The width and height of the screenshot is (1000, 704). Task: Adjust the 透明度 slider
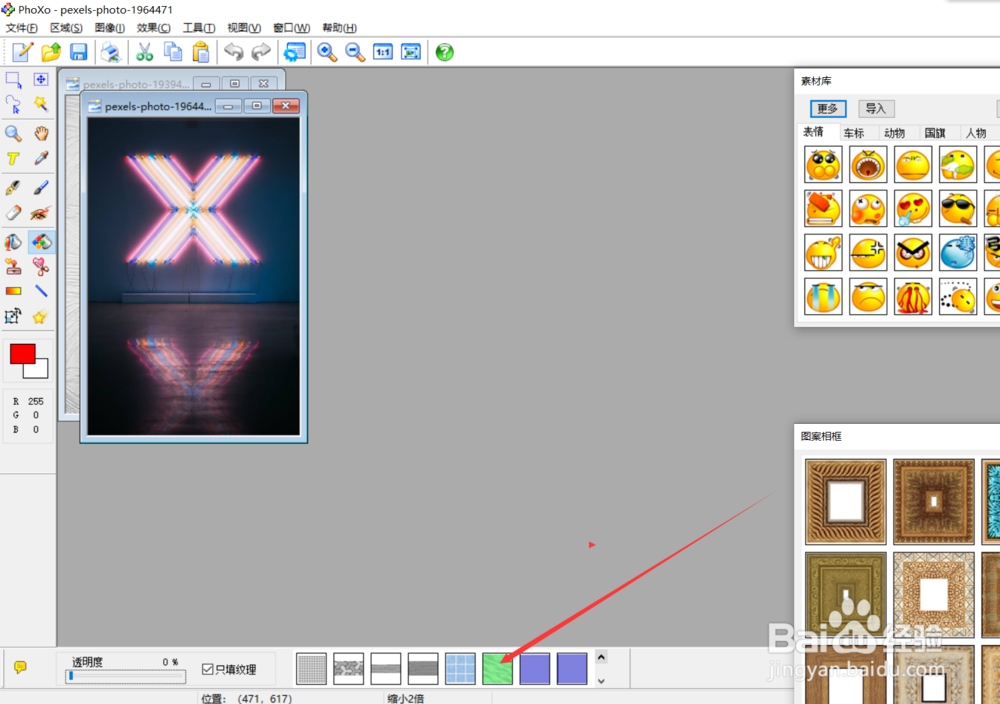[x=126, y=676]
